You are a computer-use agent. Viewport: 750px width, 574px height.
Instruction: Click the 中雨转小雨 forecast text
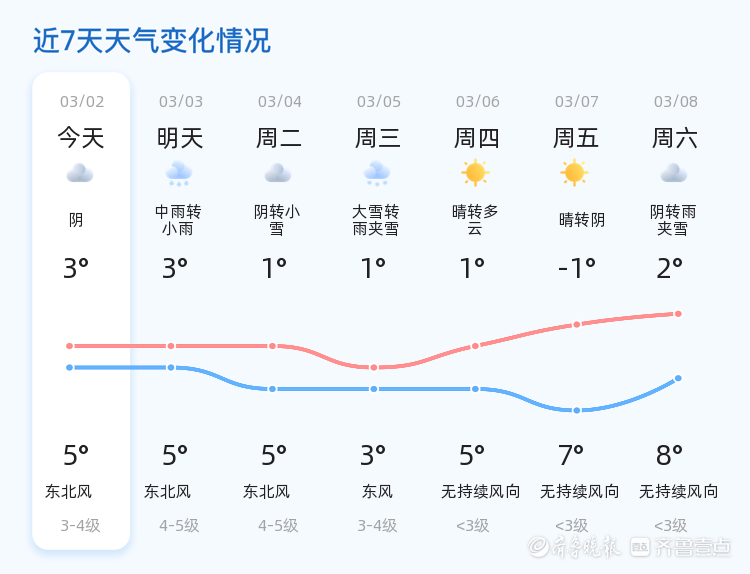[178, 220]
